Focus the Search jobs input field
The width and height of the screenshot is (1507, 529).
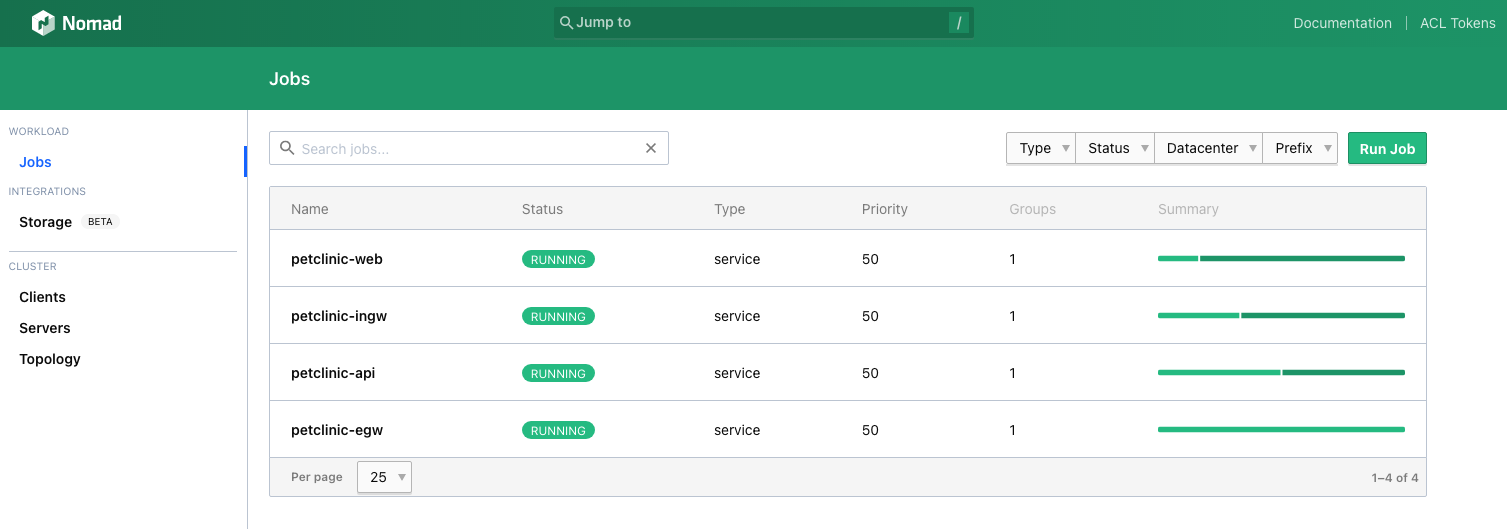point(469,148)
